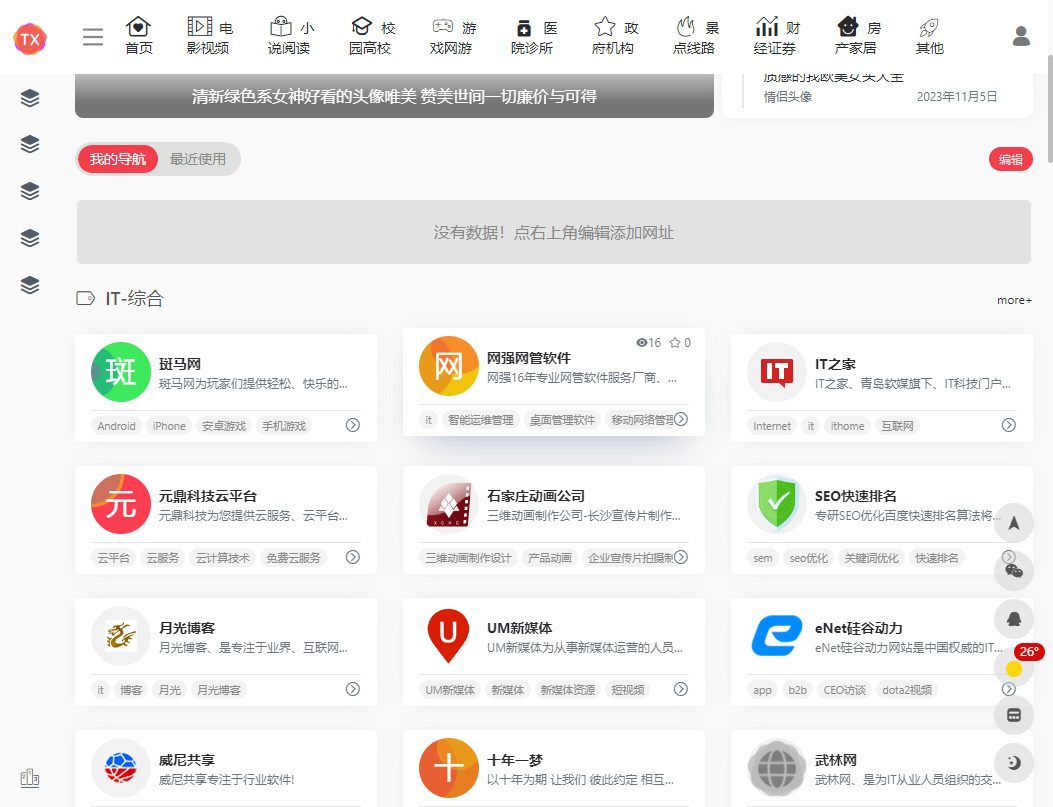The image size is (1053, 807).
Task: Select the 新媒体资源 tag
Action: tap(567, 690)
